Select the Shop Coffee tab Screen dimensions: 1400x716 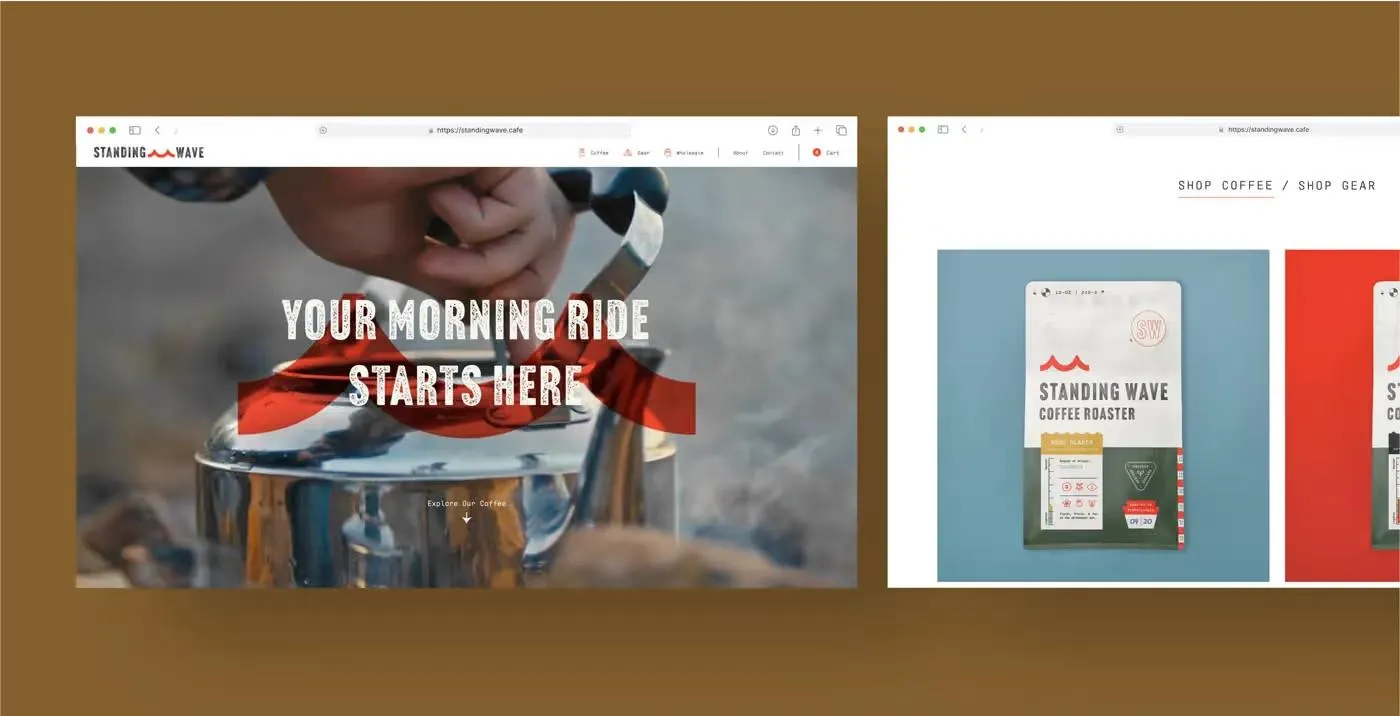click(x=1226, y=185)
